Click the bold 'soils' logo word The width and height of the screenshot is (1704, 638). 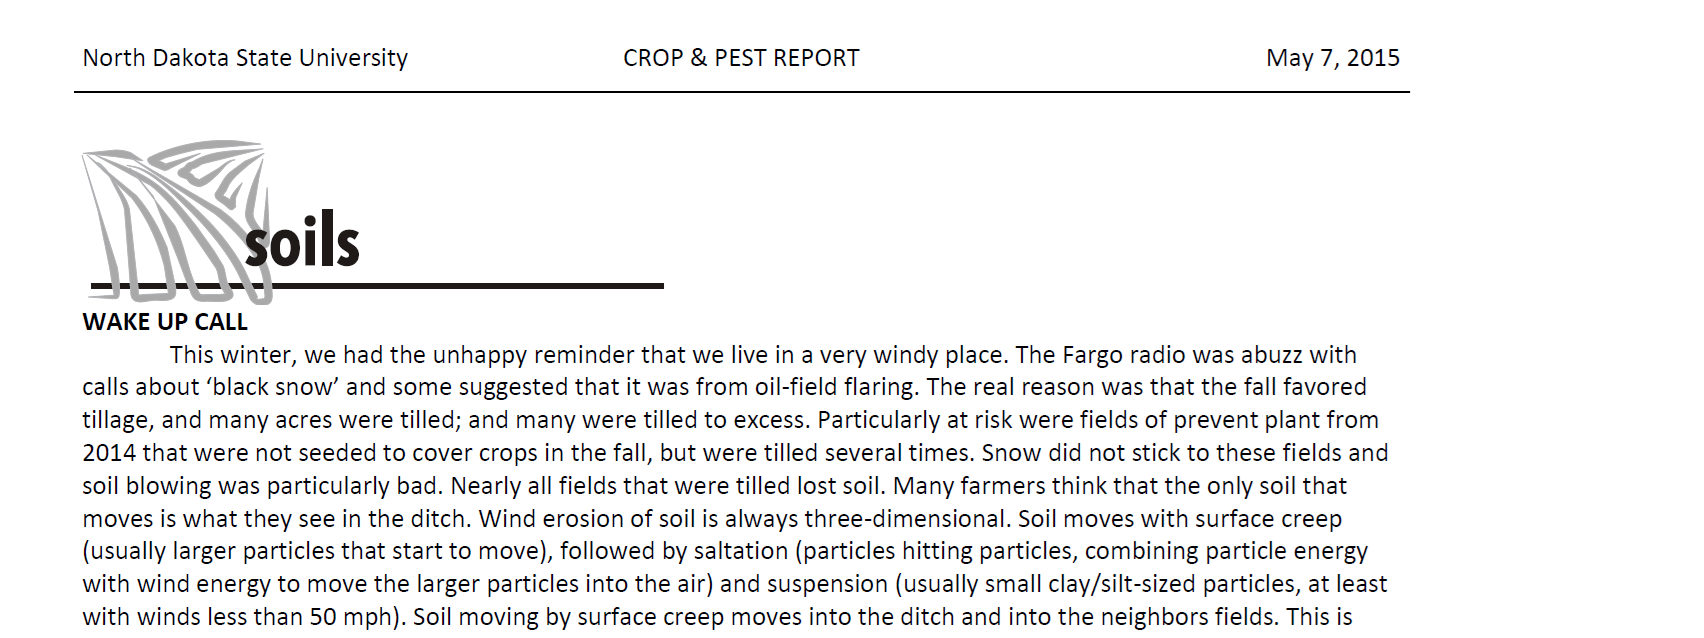pos(302,240)
